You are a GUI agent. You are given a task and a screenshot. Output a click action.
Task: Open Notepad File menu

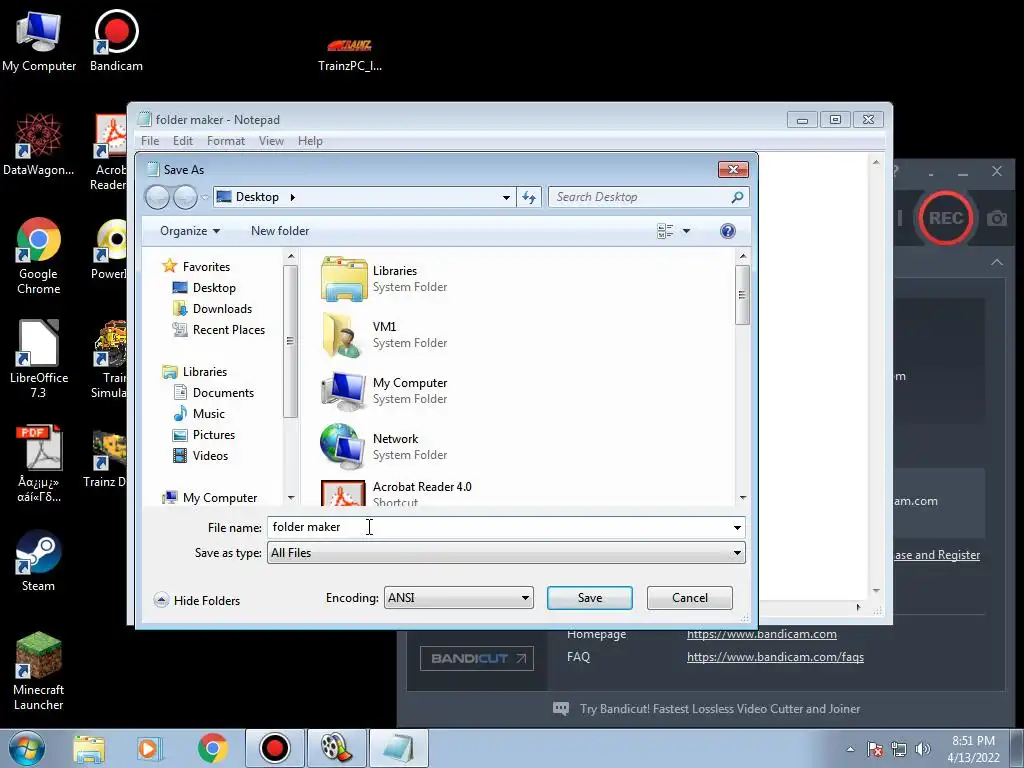(x=150, y=140)
